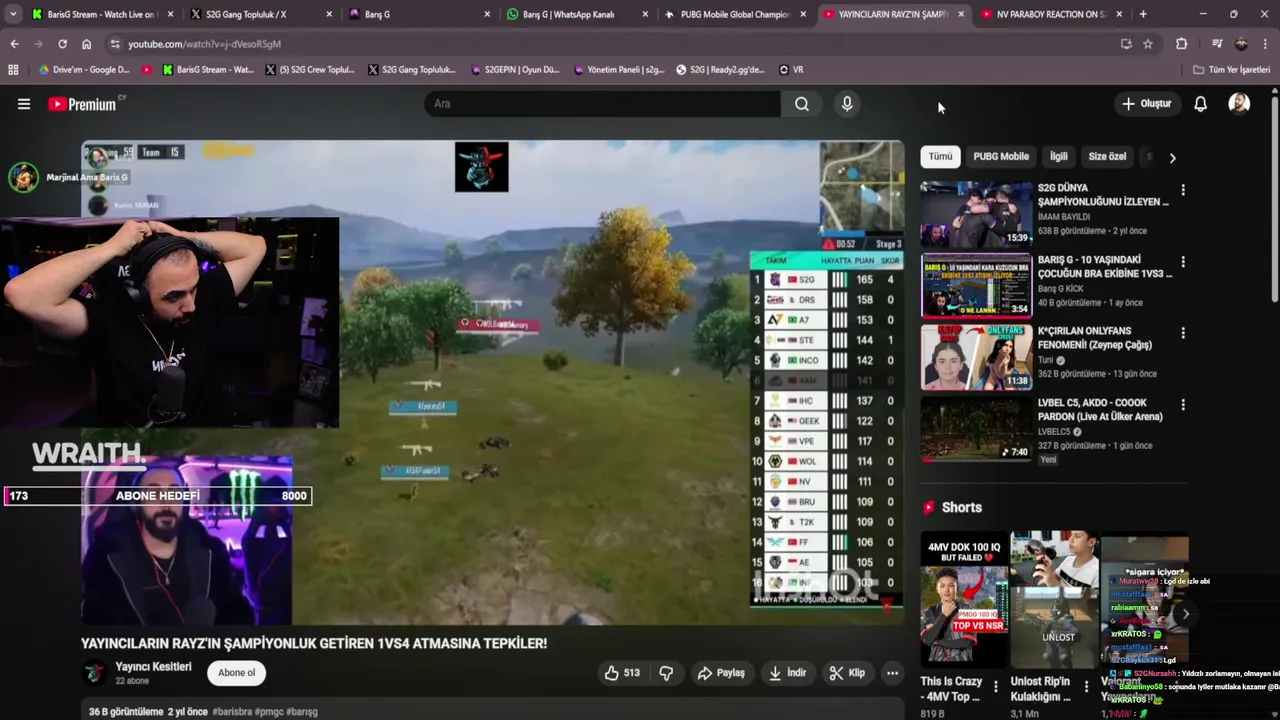Viewport: 1280px width, 720px height.
Task: Go back with browser back arrow
Action: point(14,44)
